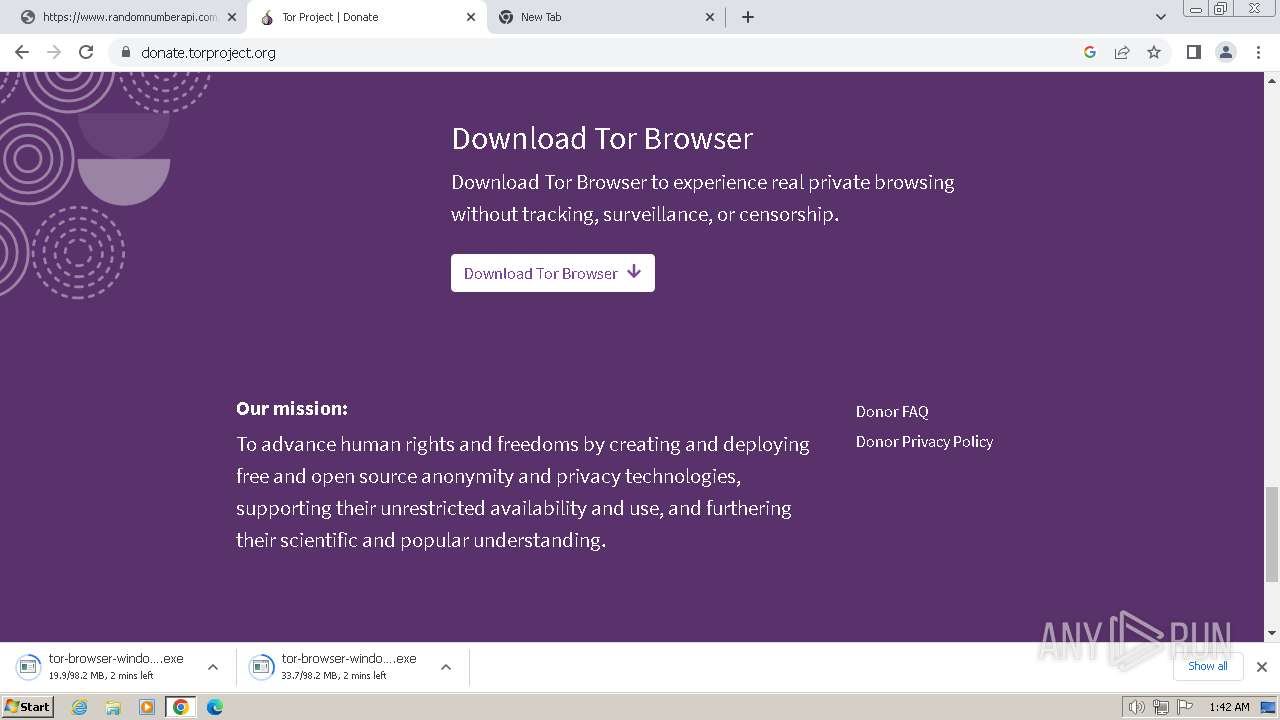Launch Internet Explorer from taskbar
The image size is (1280, 720).
(80, 707)
